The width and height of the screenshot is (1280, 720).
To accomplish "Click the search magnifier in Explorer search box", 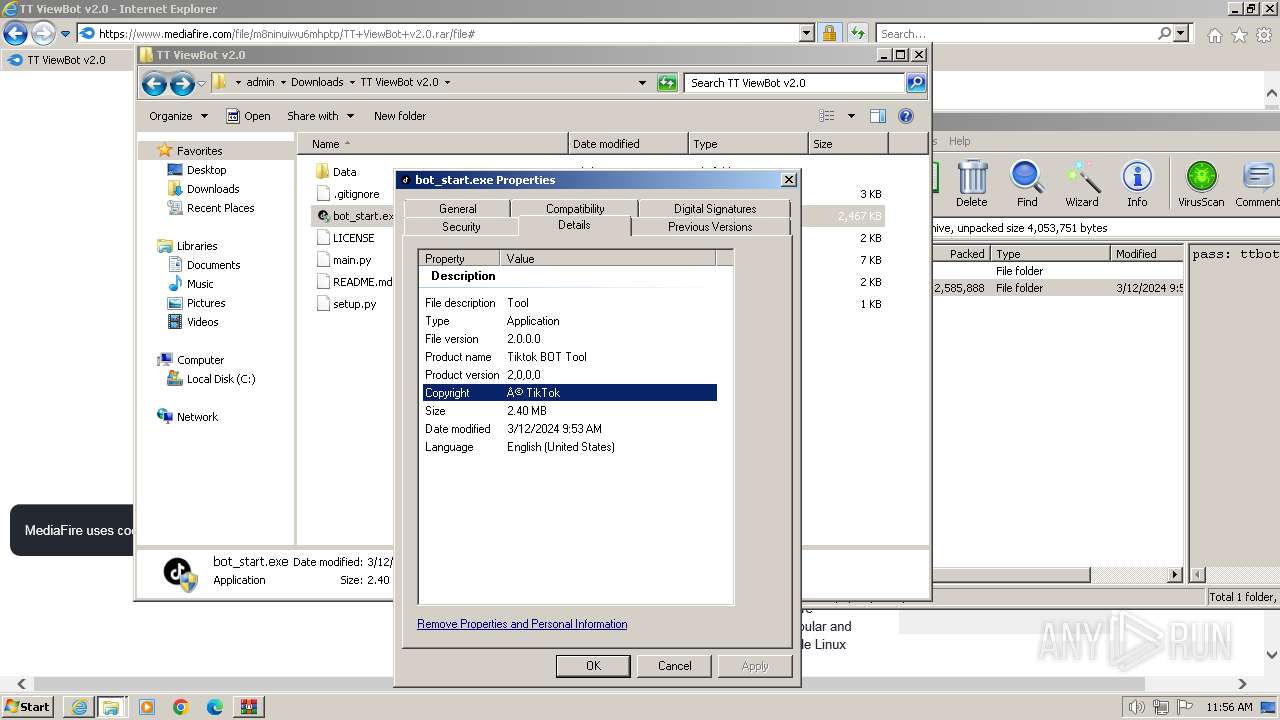I will [915, 83].
